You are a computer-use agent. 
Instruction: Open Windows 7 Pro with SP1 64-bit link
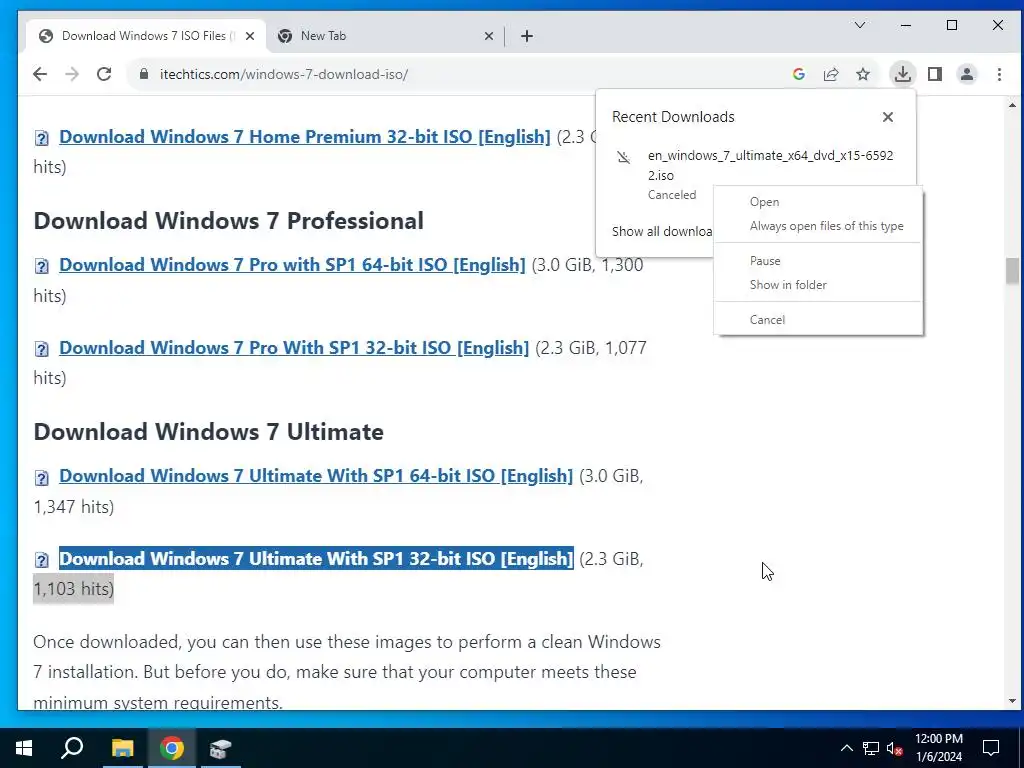click(292, 264)
